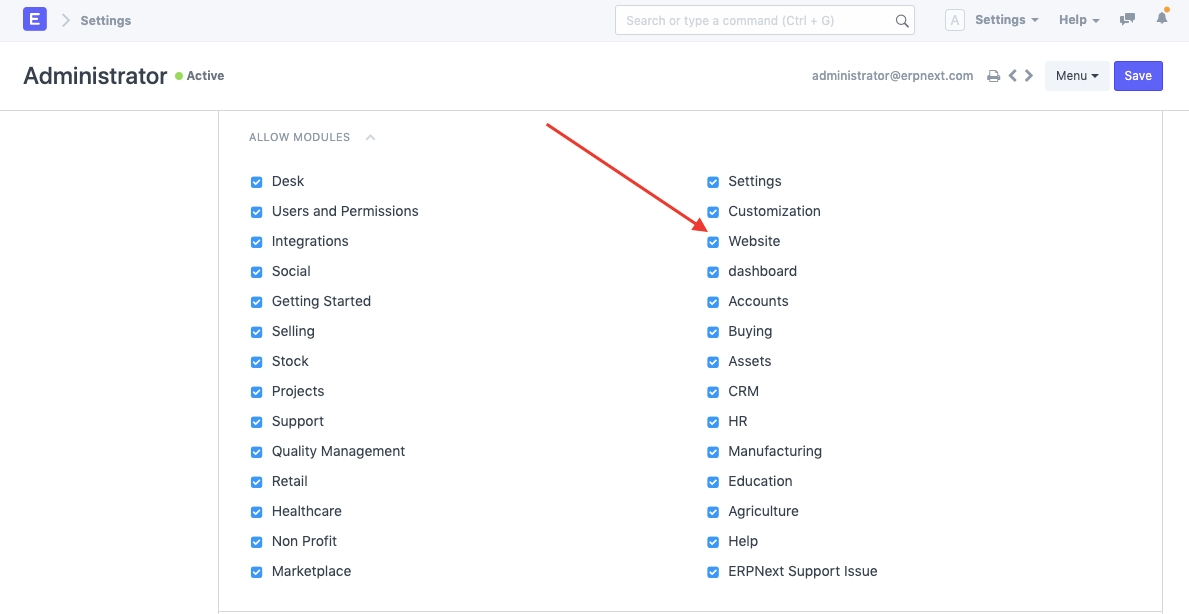The height and width of the screenshot is (614, 1189).
Task: Collapse the Allow Modules section
Action: click(370, 138)
